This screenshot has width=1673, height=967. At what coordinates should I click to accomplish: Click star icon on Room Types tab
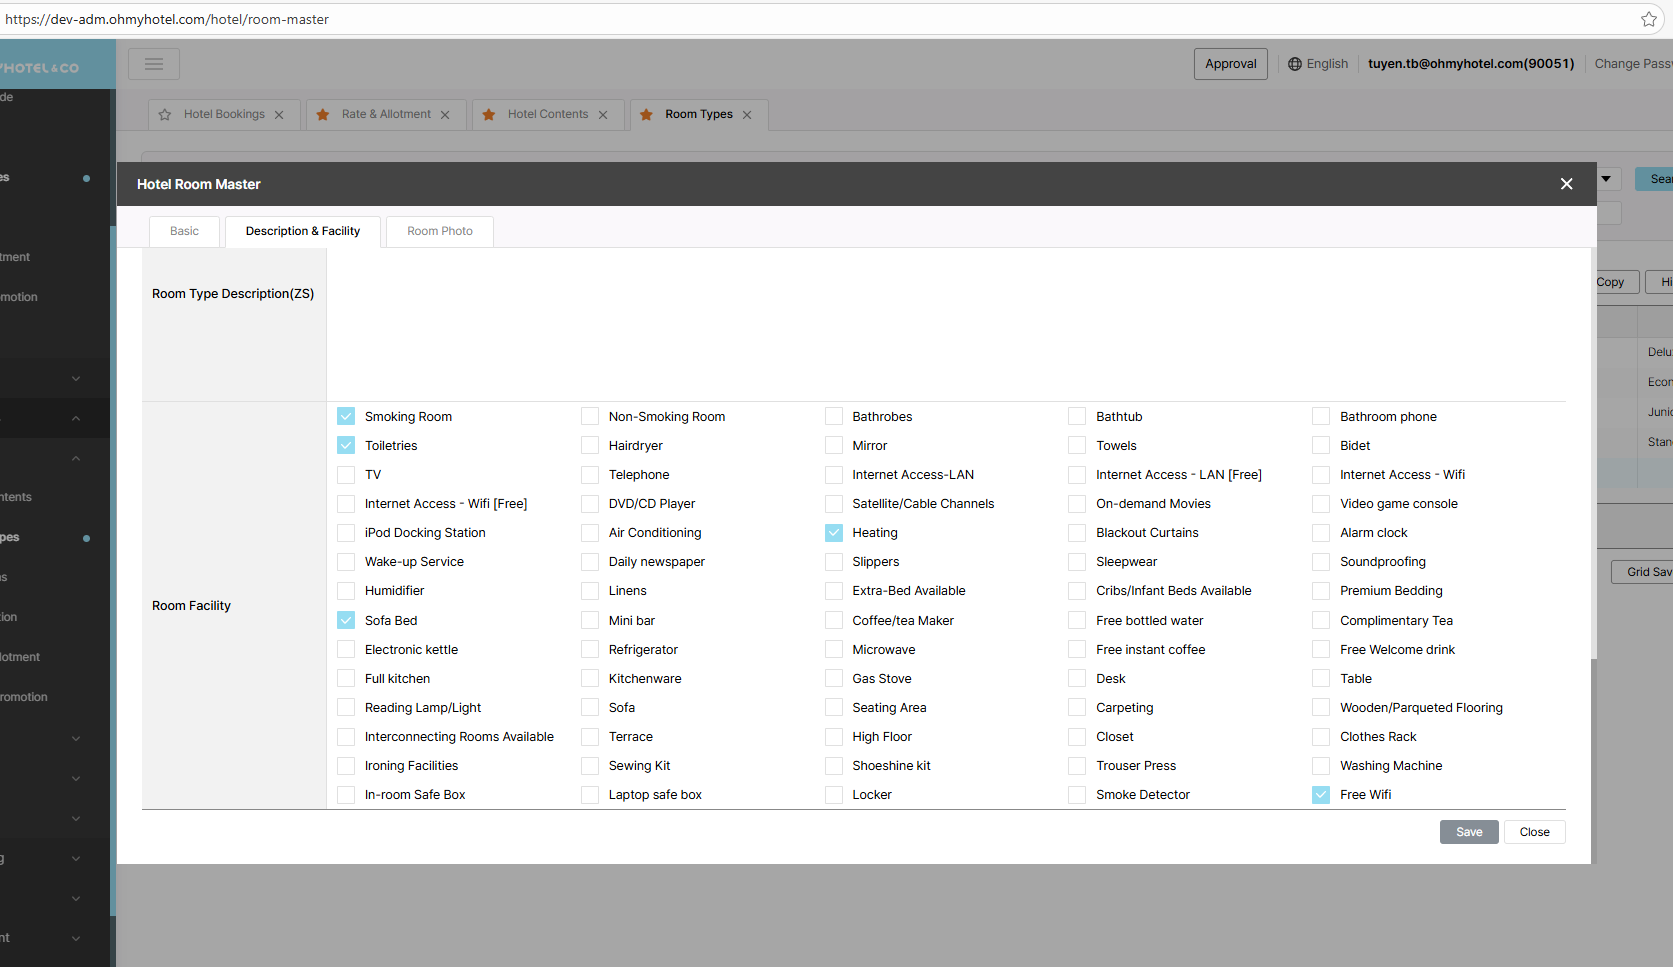click(x=646, y=115)
